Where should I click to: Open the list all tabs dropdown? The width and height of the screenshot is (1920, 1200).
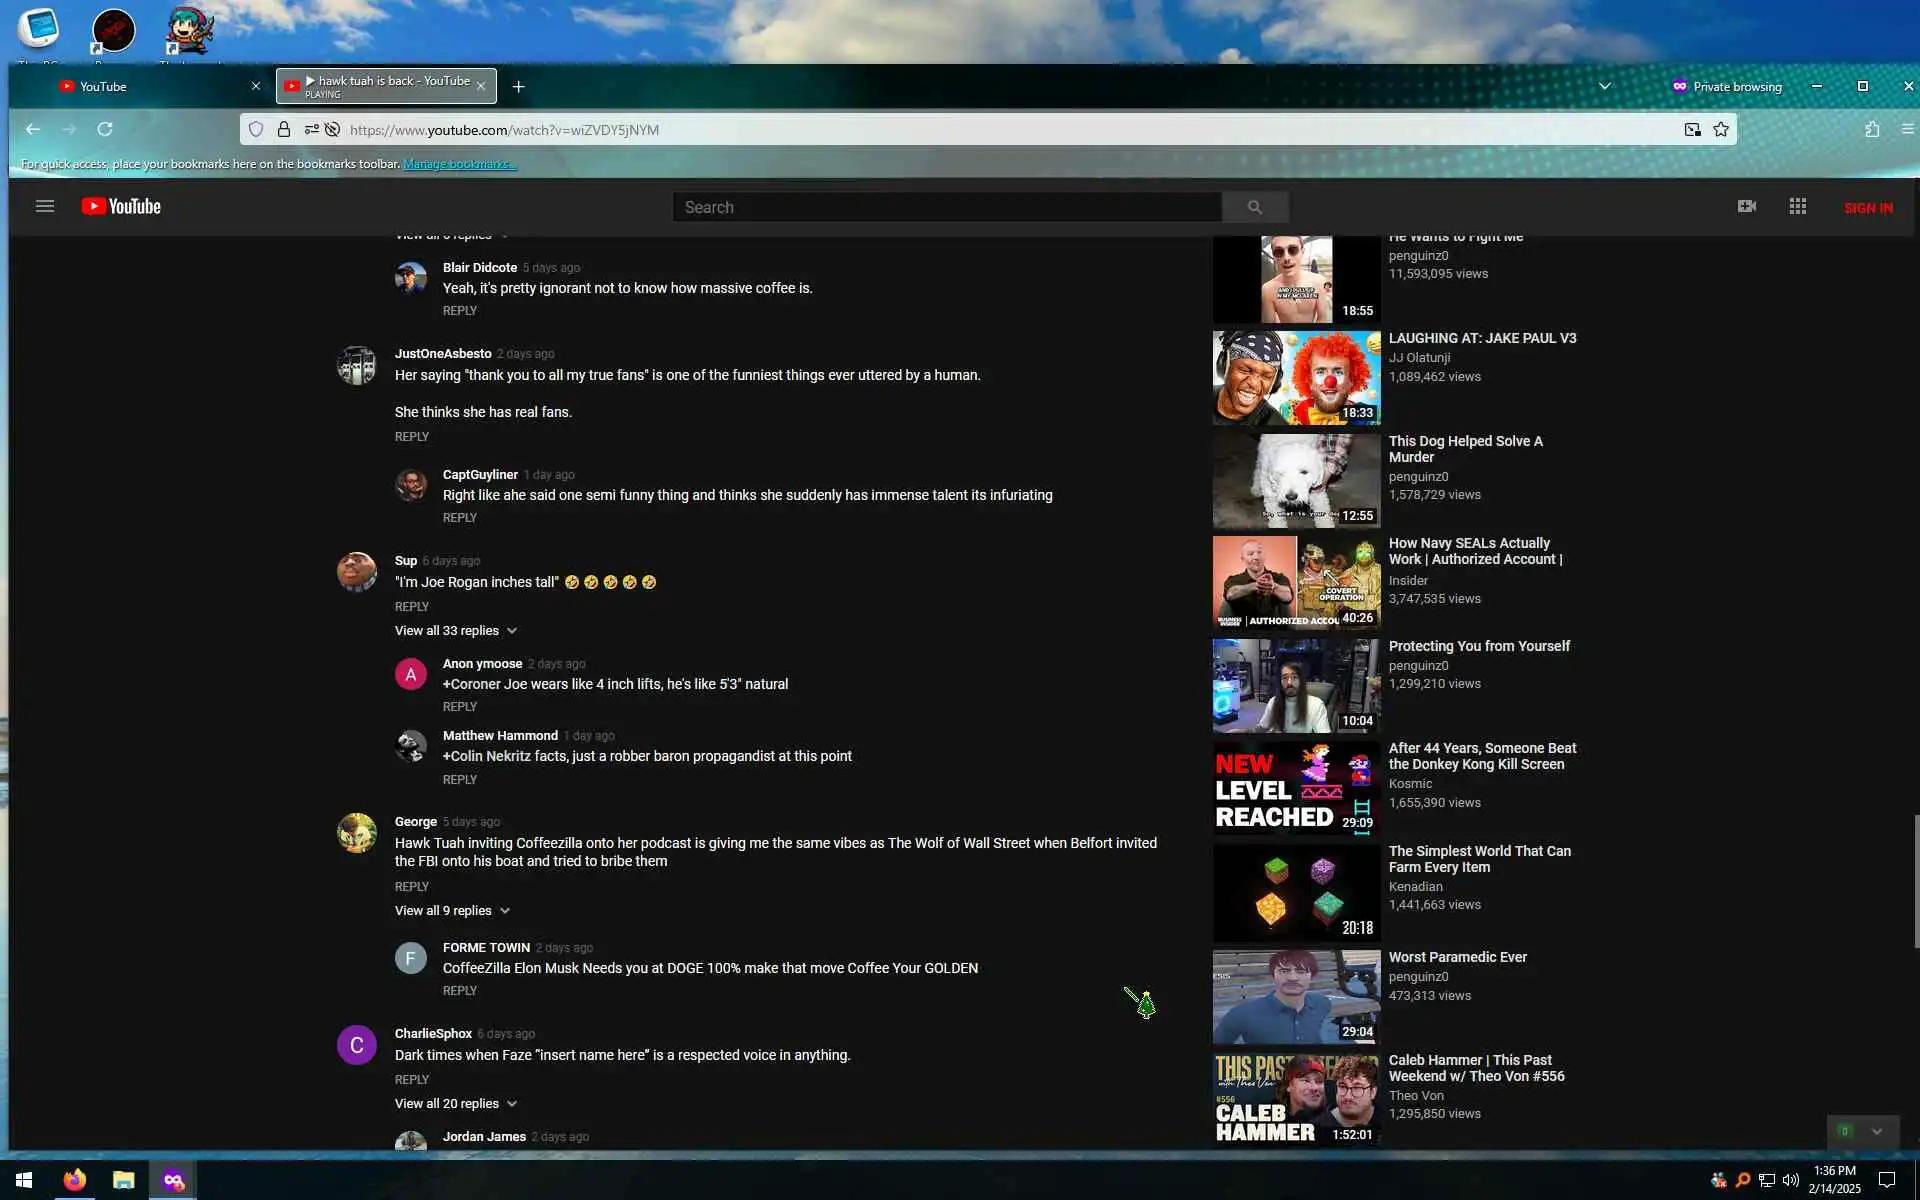click(1604, 87)
